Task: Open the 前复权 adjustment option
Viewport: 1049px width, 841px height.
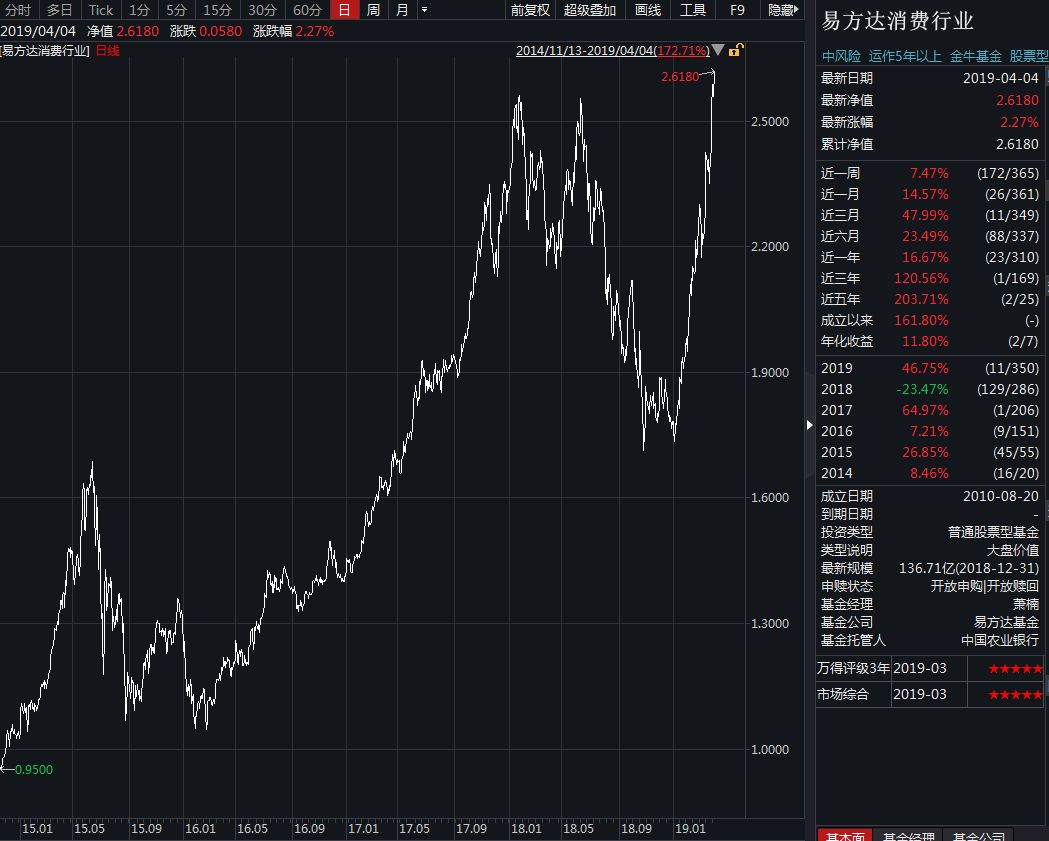Action: (530, 10)
